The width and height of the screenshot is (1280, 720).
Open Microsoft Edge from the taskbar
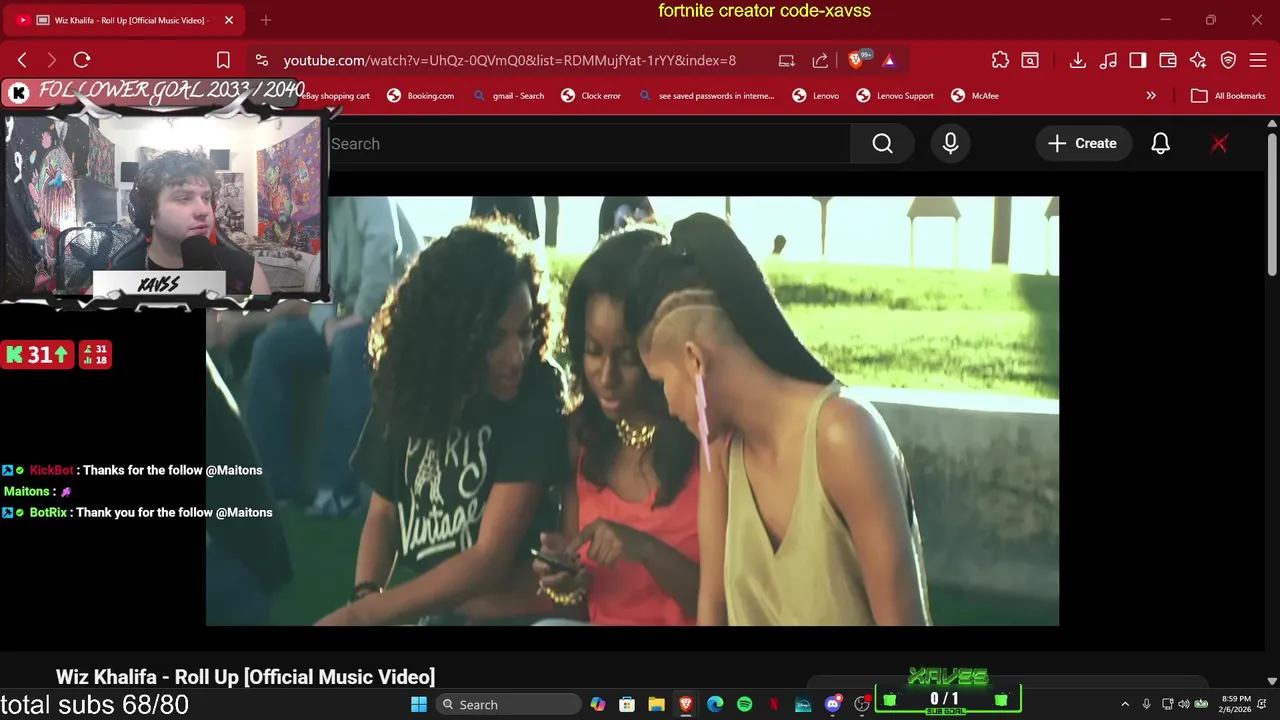tap(715, 705)
